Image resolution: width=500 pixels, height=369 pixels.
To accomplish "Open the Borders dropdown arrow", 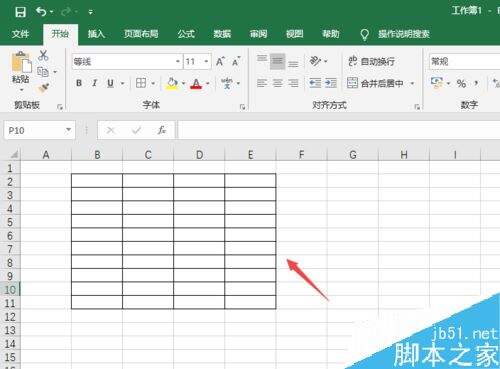I will [153, 83].
